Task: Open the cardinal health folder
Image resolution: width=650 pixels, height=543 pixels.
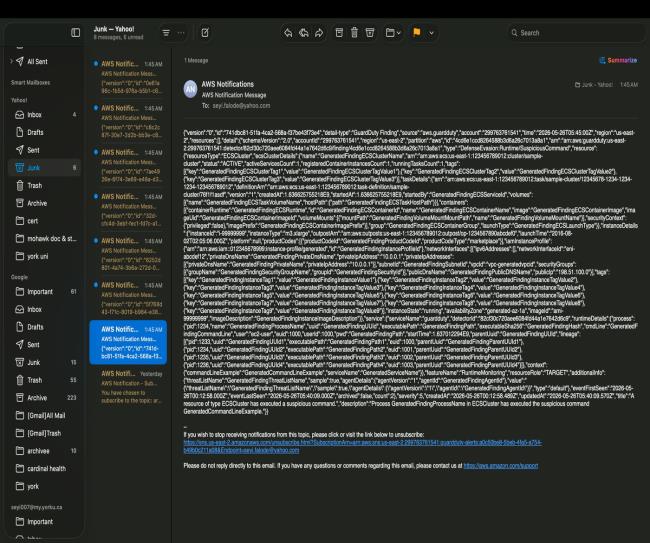Action: [x=45, y=468]
